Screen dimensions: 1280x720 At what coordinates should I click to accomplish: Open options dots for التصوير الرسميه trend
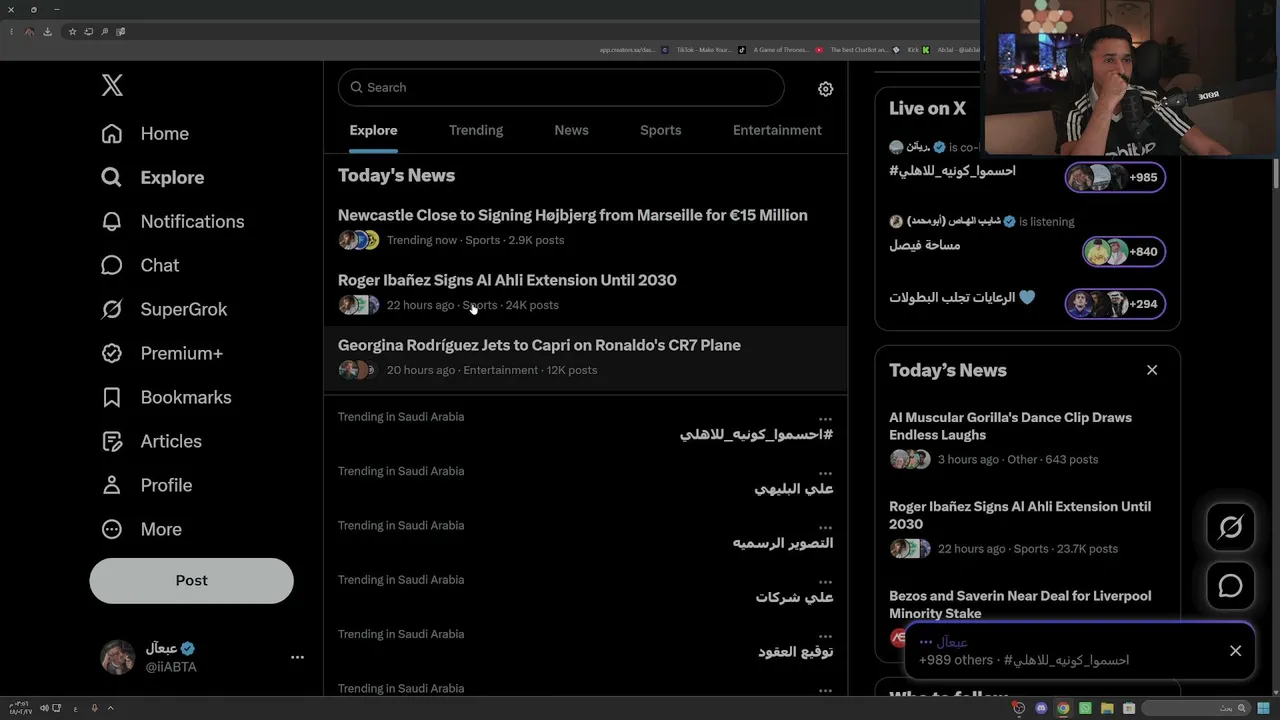point(825,527)
